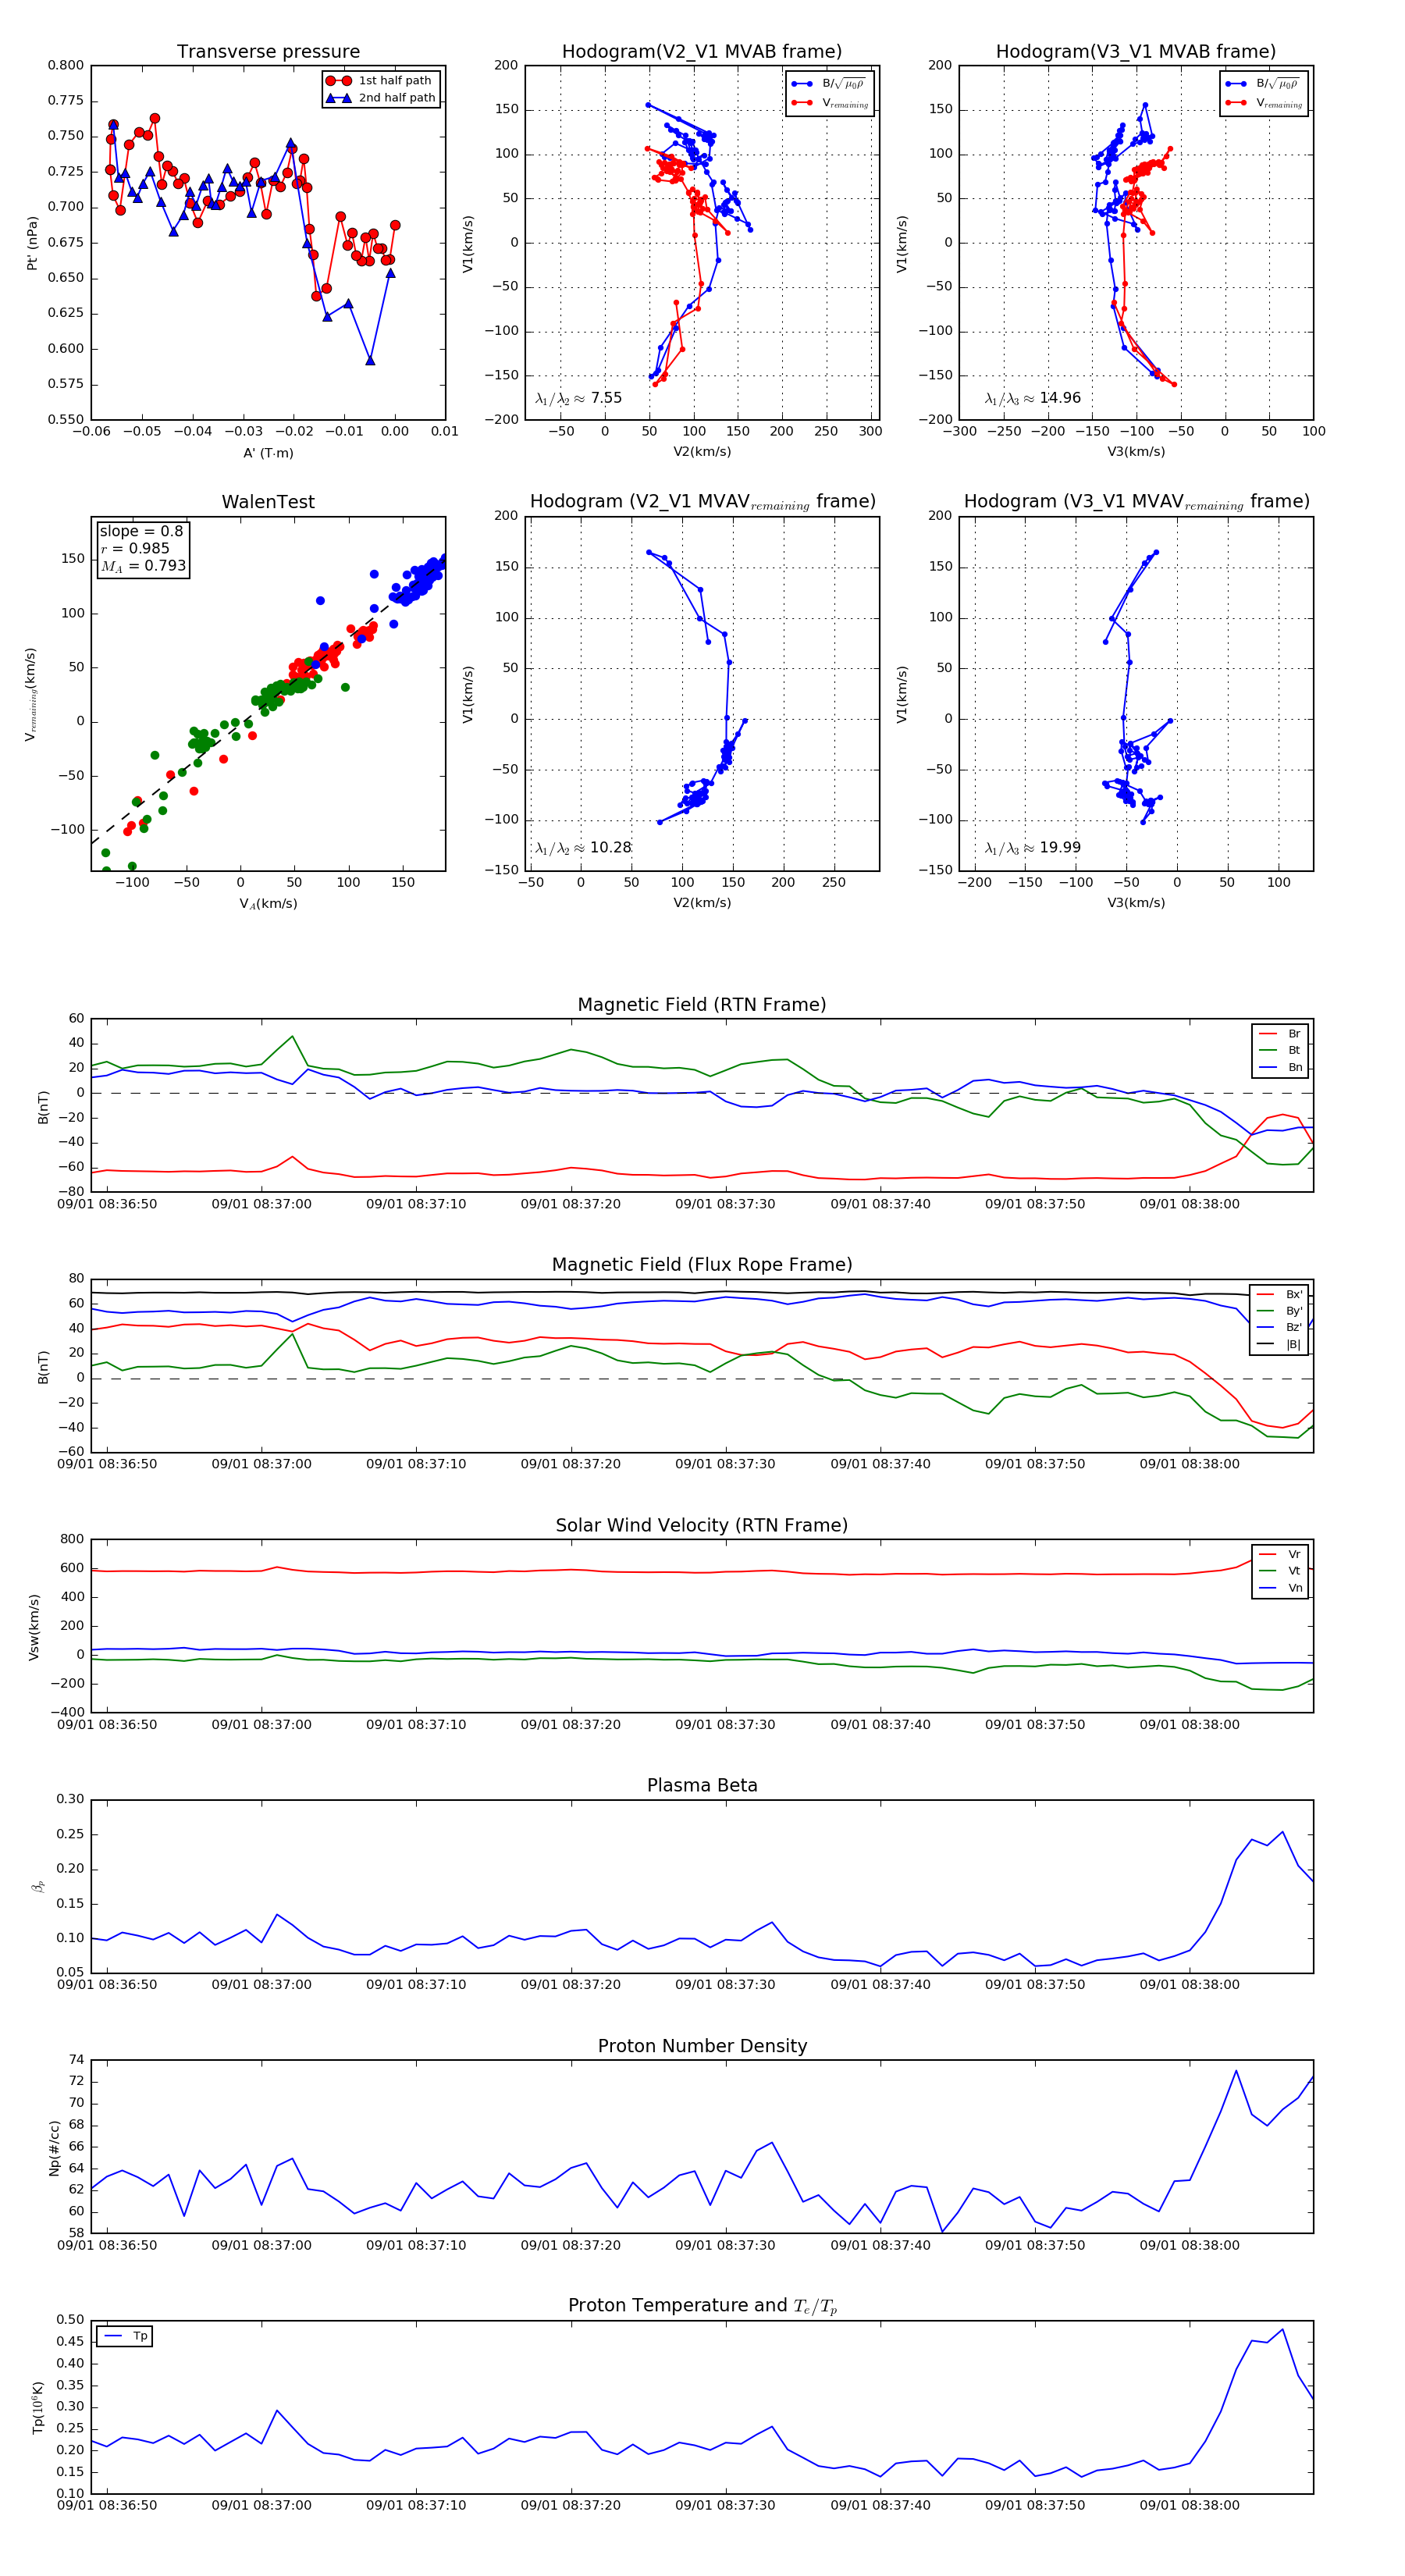Click the A' (T·m) x-axis label
The image size is (1405, 2576).
268,453
